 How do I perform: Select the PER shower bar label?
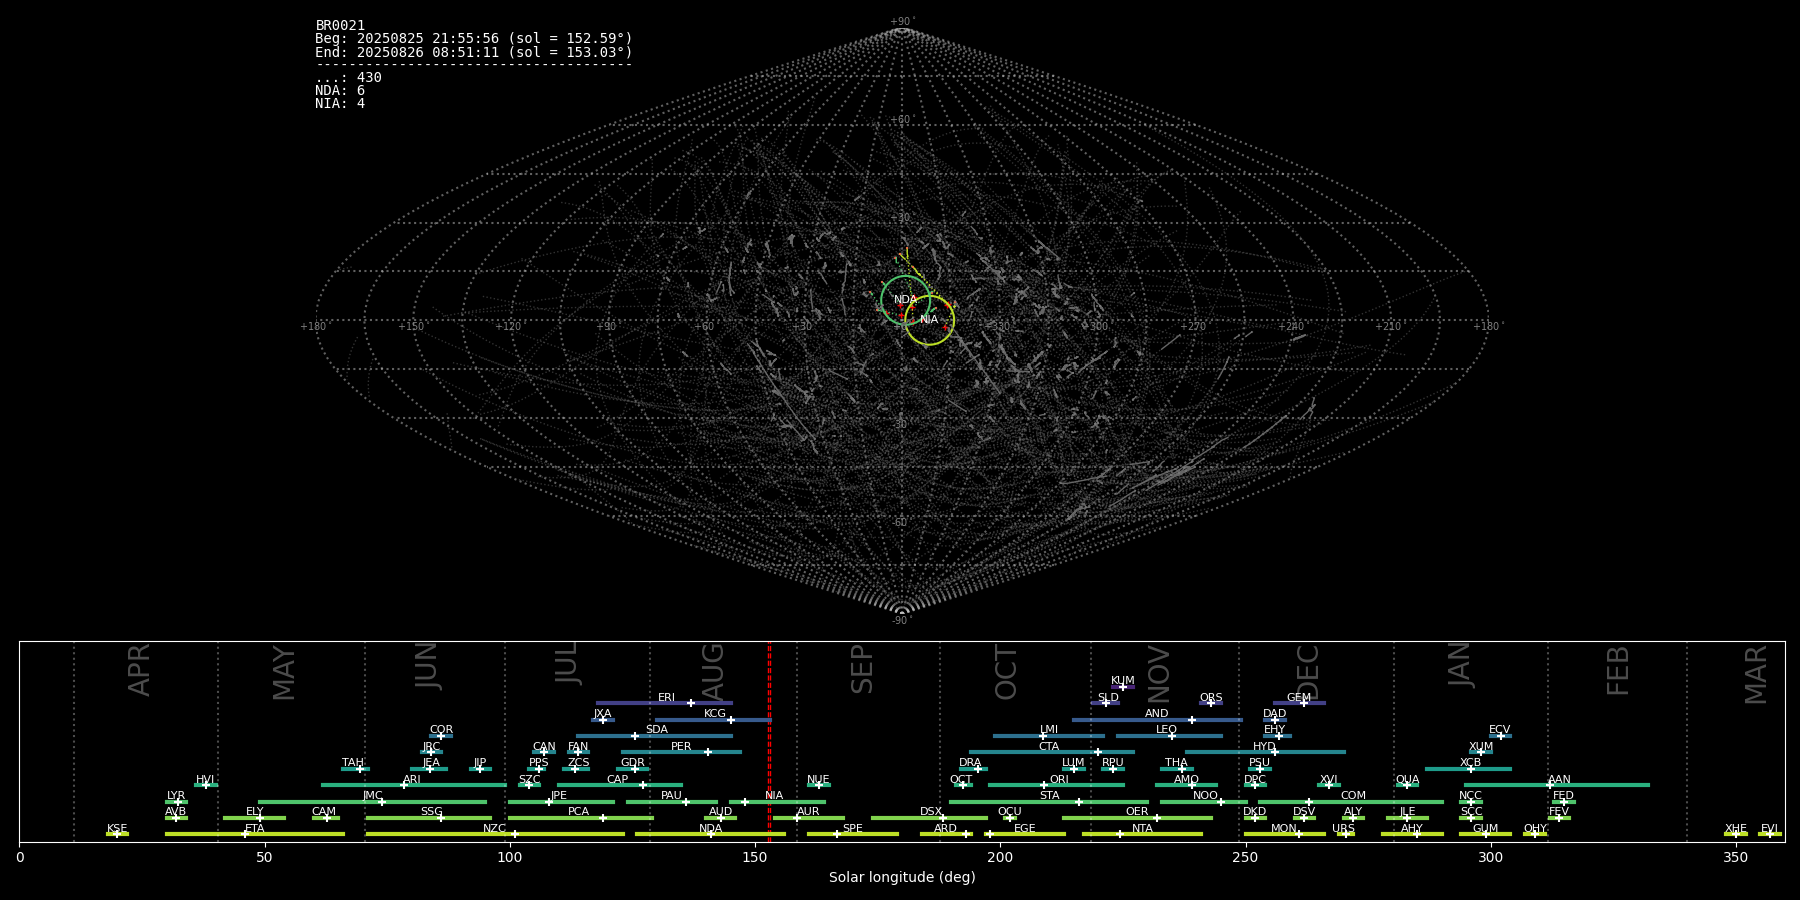[x=681, y=747]
